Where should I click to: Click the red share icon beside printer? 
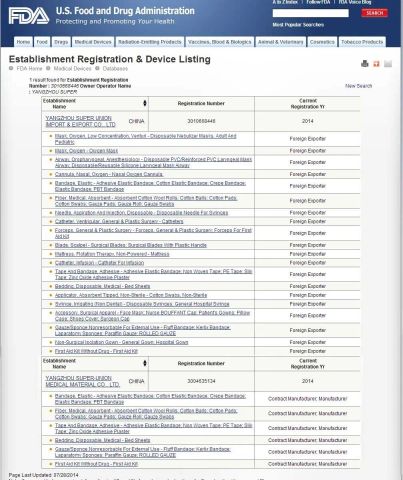click(x=376, y=64)
